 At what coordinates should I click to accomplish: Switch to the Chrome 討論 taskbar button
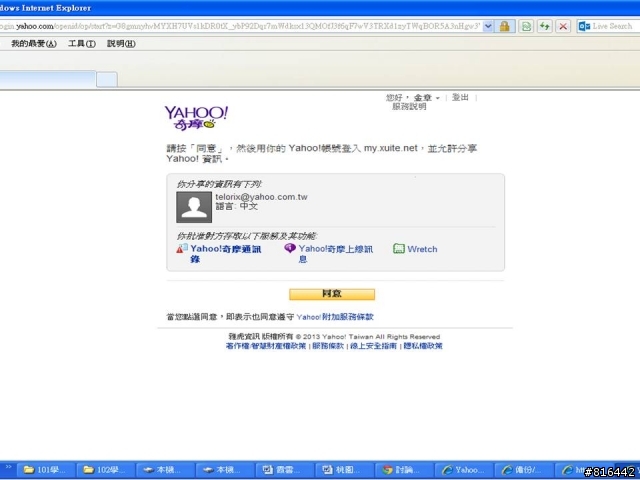[x=404, y=470]
